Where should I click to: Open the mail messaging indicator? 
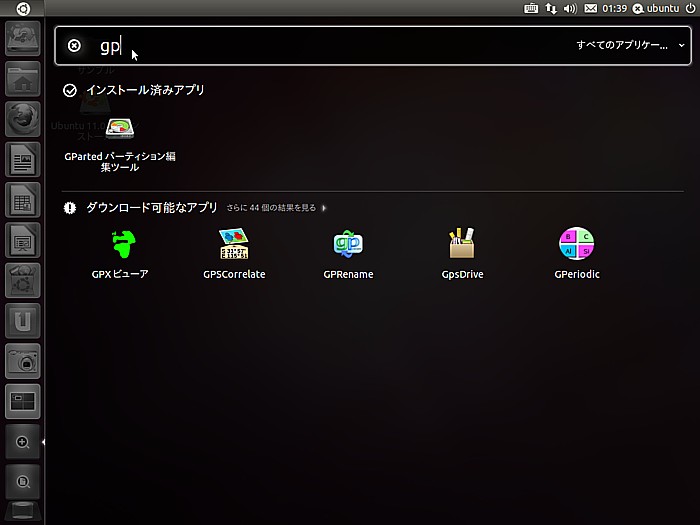click(x=591, y=8)
